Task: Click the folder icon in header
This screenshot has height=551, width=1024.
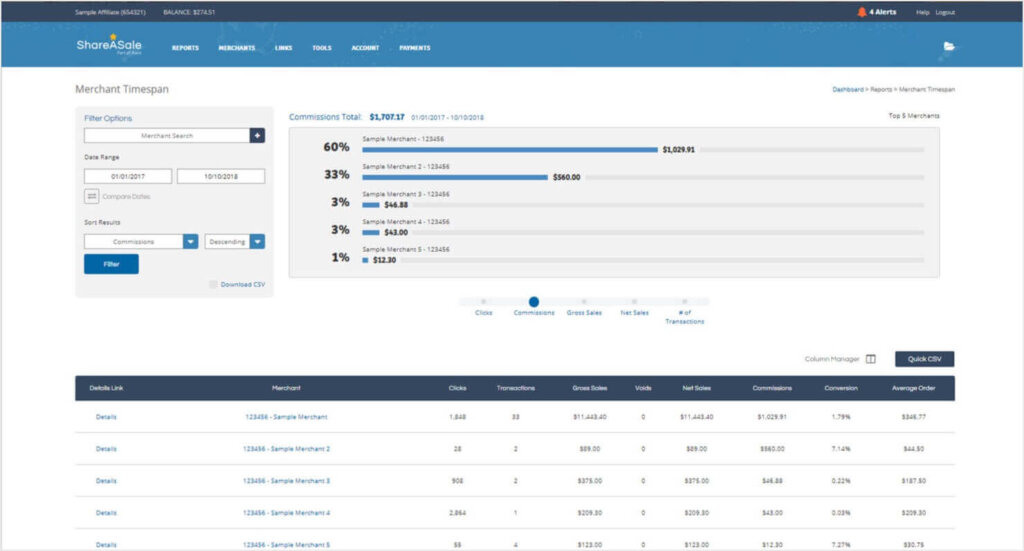Action: tap(949, 46)
